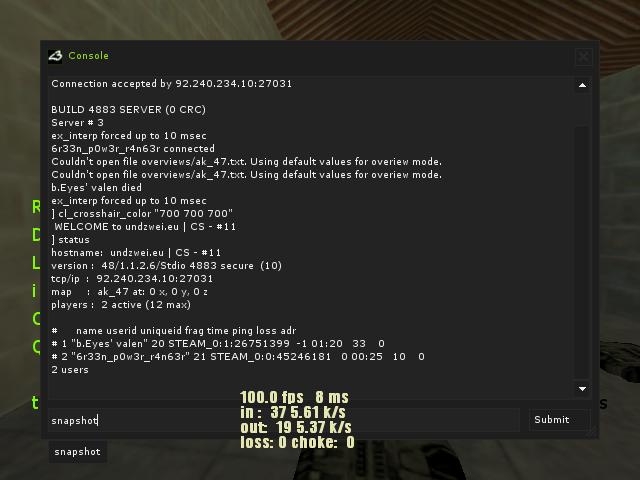The height and width of the screenshot is (480, 640).
Task: Close the Console window
Action: 584,56
